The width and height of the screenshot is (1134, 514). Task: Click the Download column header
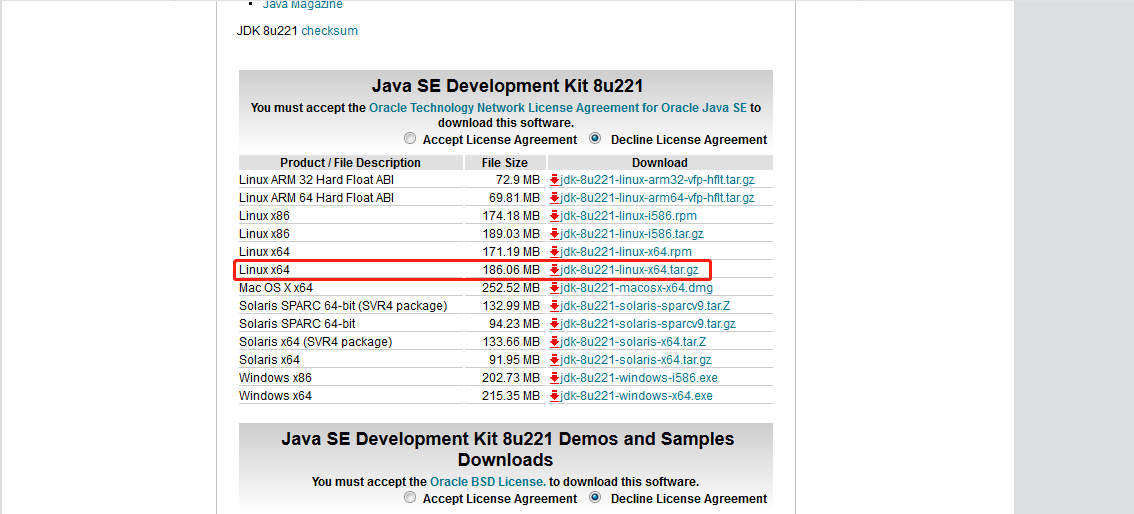(660, 163)
